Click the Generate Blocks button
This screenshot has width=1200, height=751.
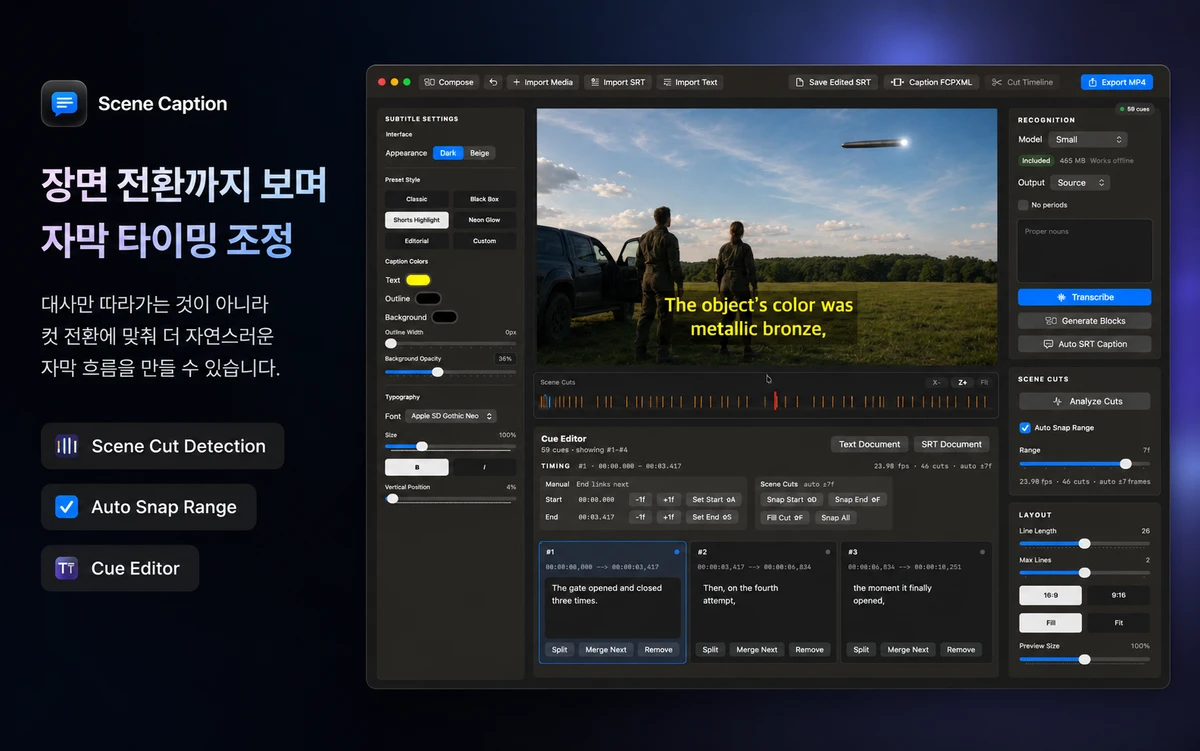click(1084, 321)
